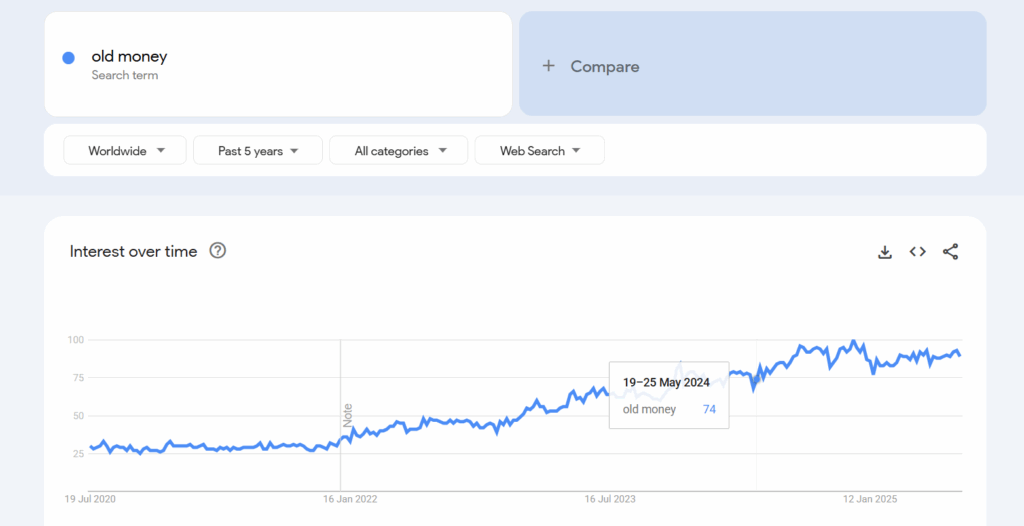Open the embed code icon
Screen dimensions: 1024x526
coord(918,252)
